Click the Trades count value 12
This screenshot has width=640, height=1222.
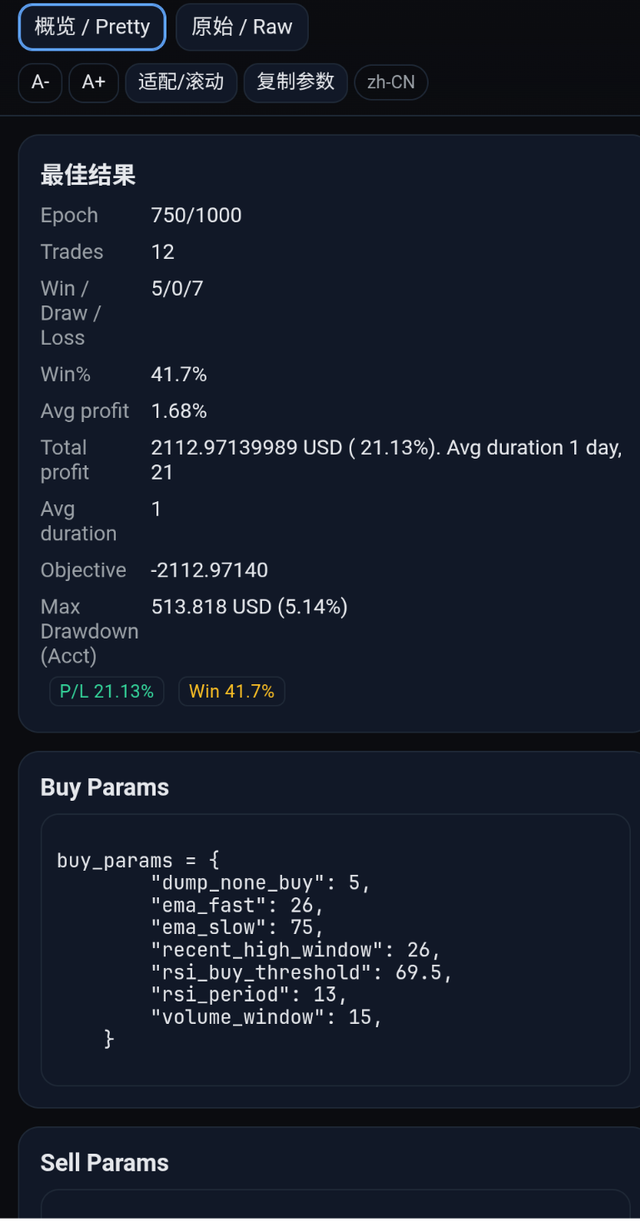pos(163,251)
